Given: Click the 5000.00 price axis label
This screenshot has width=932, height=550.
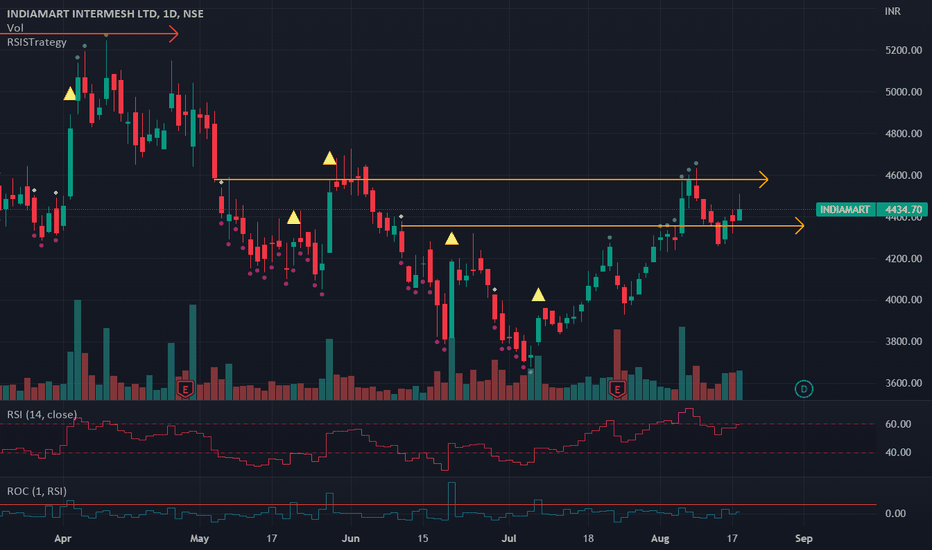Looking at the screenshot, I should pyautogui.click(x=903, y=92).
